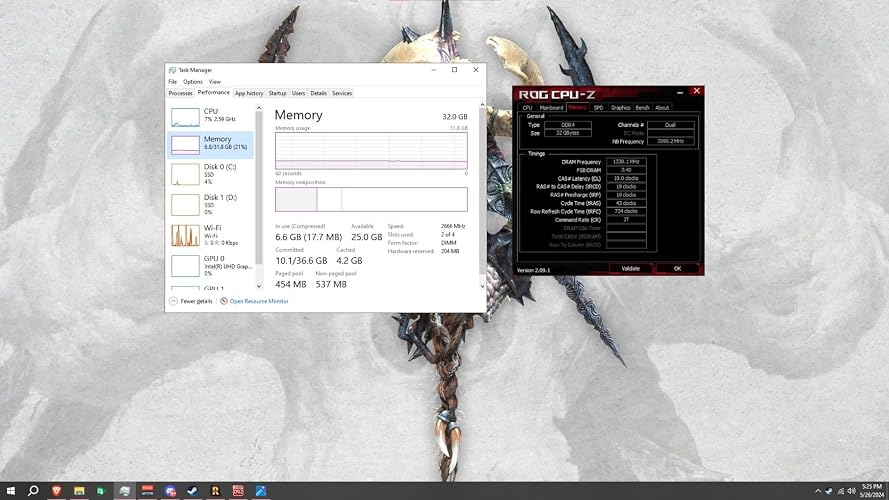Open the Discord taskbar icon
The width and height of the screenshot is (889, 500).
point(170,491)
